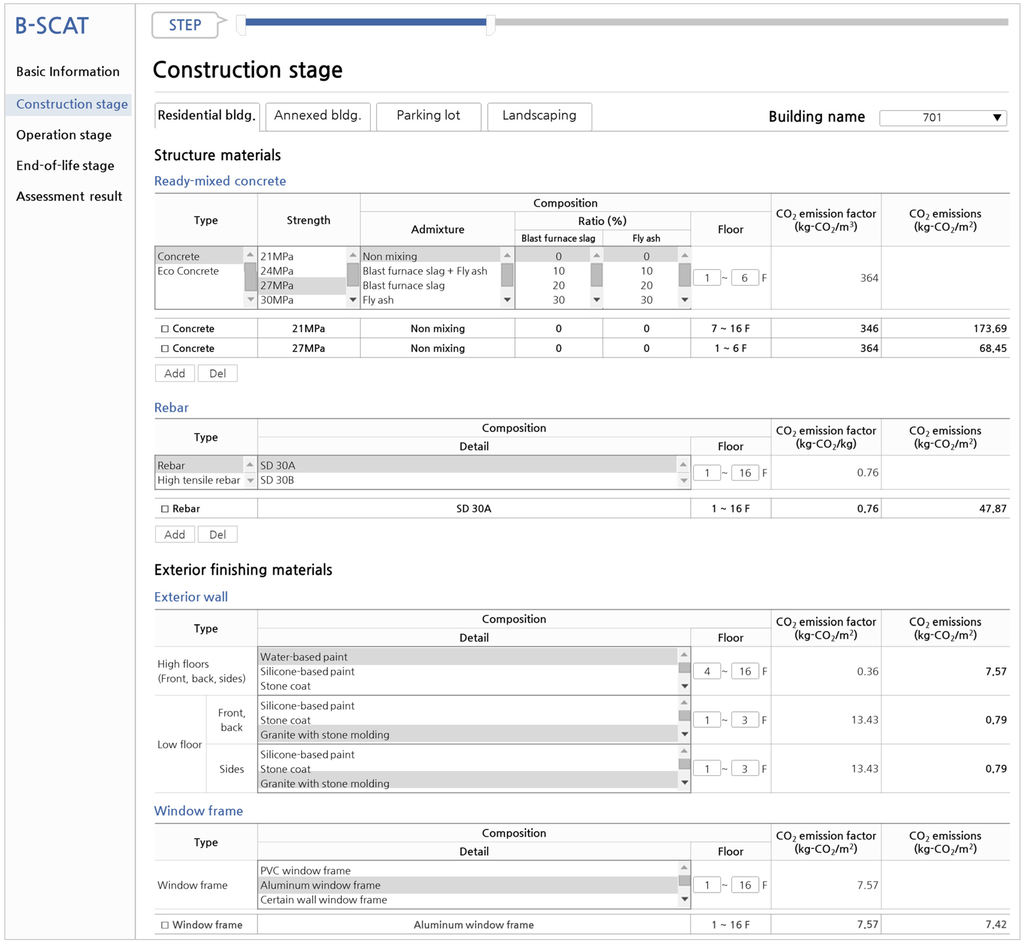Switch to the Parking lot tab
This screenshot has width=1024, height=943.
428,116
